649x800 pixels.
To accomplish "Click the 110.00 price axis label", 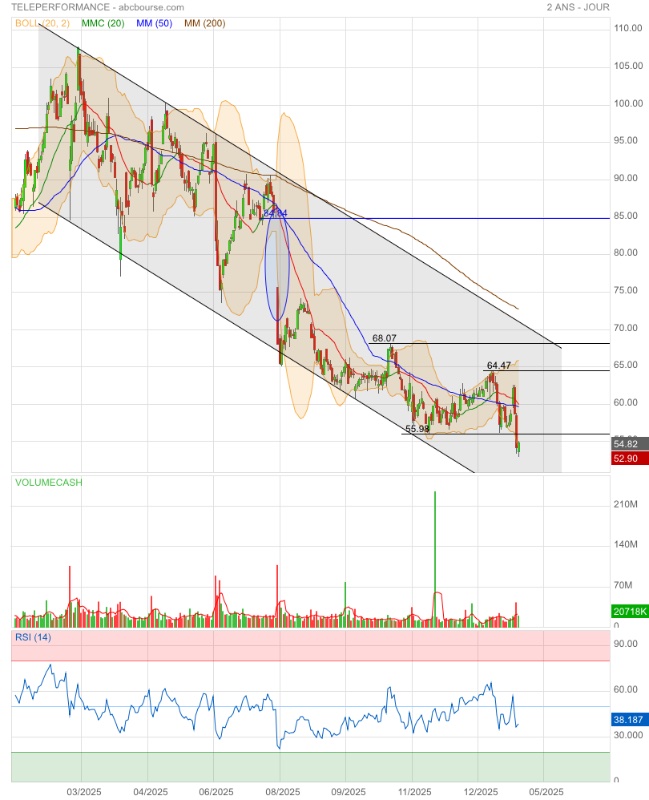I will [x=628, y=28].
